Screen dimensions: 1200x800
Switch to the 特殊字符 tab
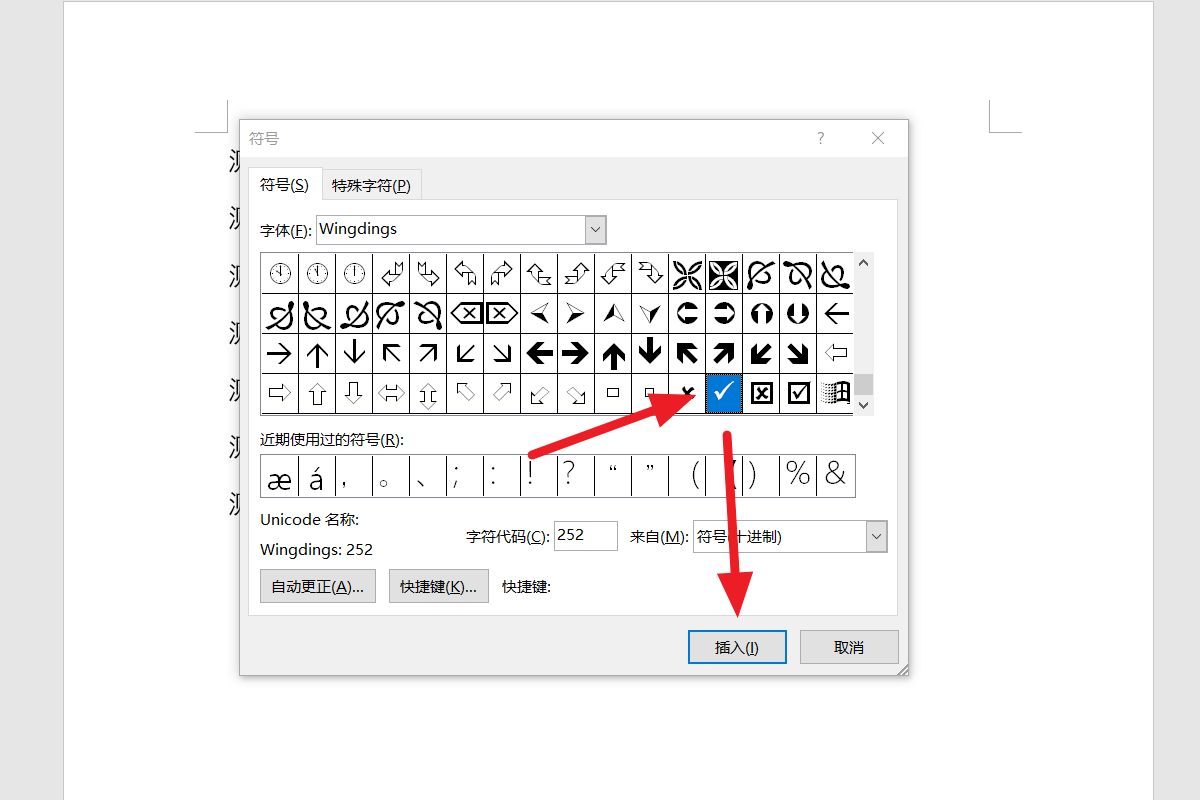(371, 184)
